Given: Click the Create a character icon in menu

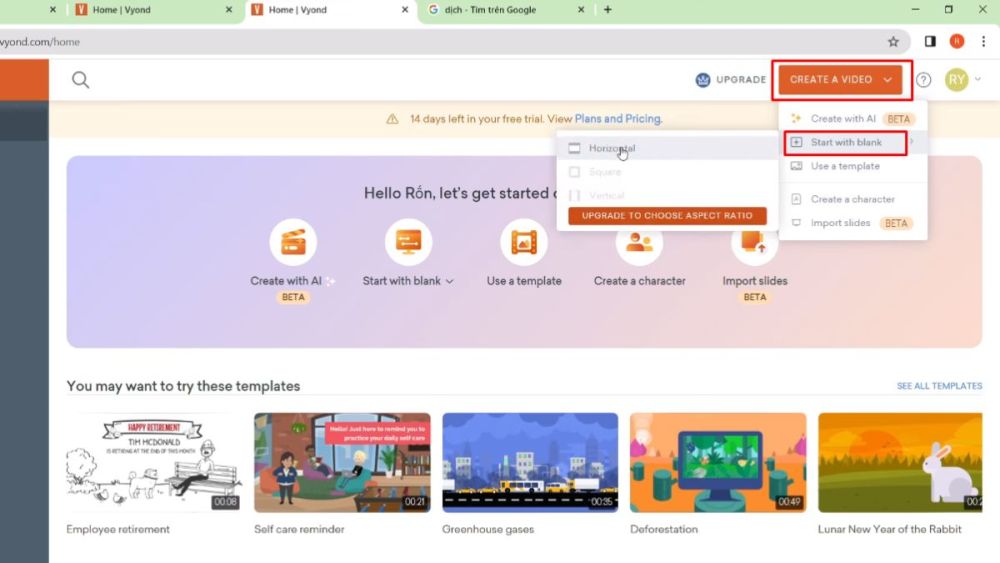Looking at the screenshot, I should pyautogui.click(x=797, y=199).
